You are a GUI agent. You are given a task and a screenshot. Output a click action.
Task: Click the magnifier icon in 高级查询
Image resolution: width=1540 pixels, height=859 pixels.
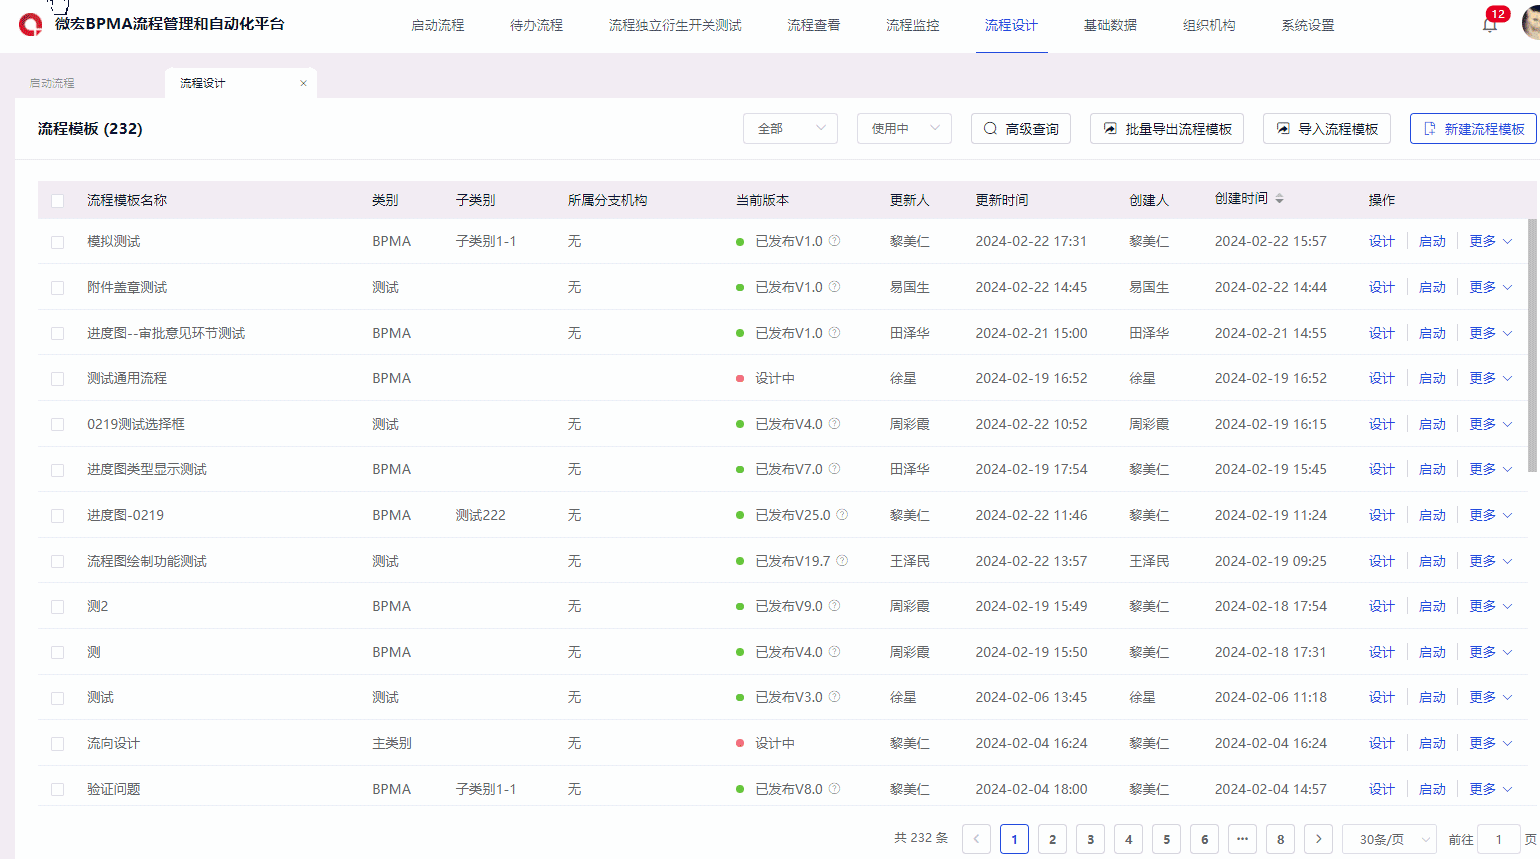[990, 128]
